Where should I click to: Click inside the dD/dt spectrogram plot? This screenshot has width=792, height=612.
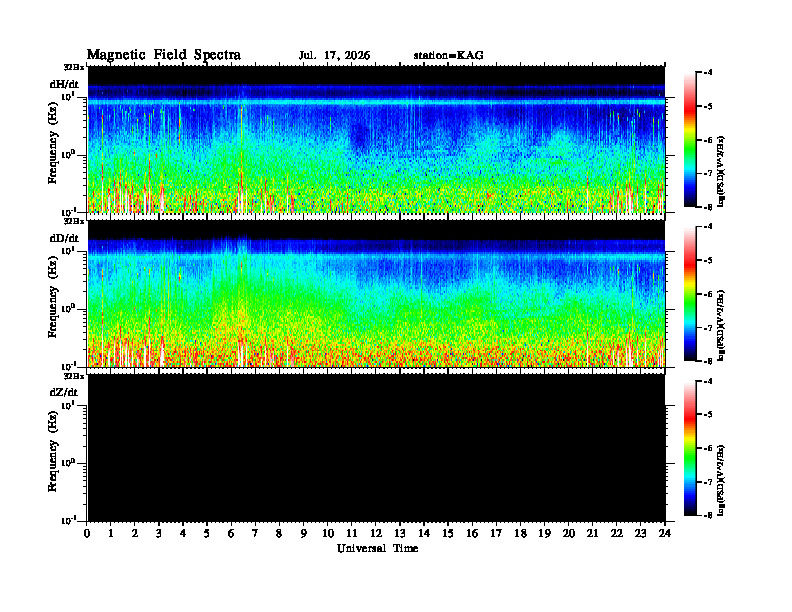pyautogui.click(x=376, y=293)
